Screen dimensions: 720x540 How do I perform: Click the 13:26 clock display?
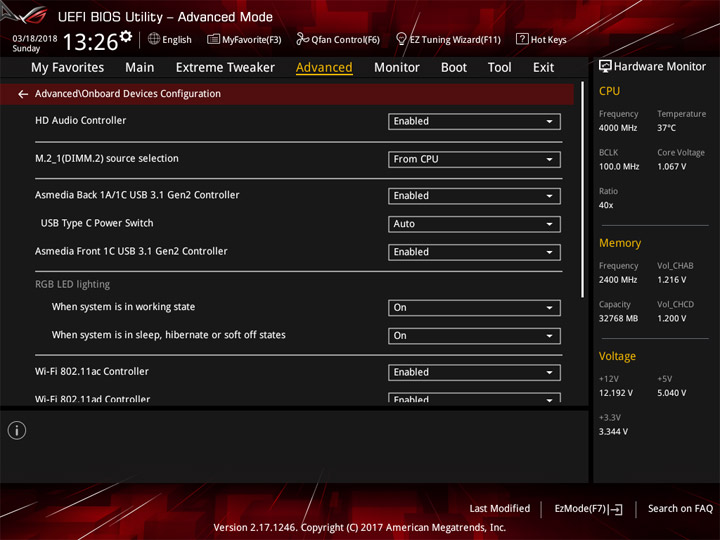(x=90, y=42)
